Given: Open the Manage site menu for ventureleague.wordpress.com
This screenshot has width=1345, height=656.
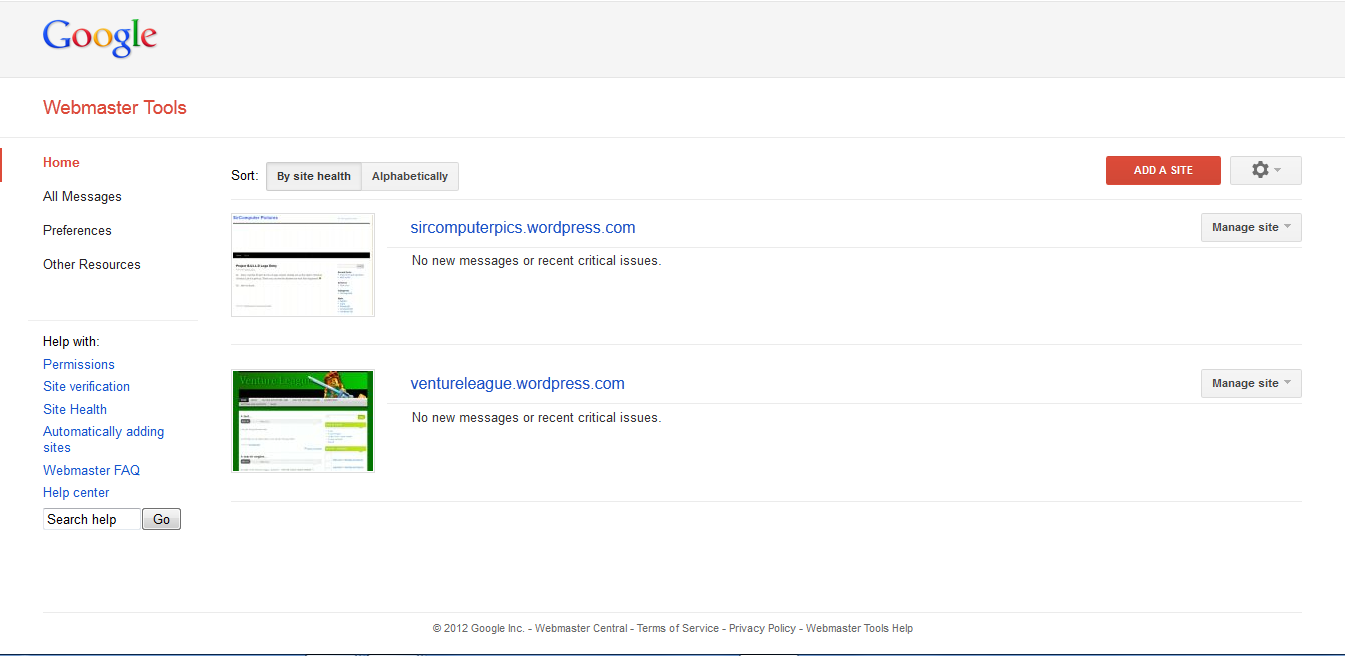Looking at the screenshot, I should [1250, 383].
